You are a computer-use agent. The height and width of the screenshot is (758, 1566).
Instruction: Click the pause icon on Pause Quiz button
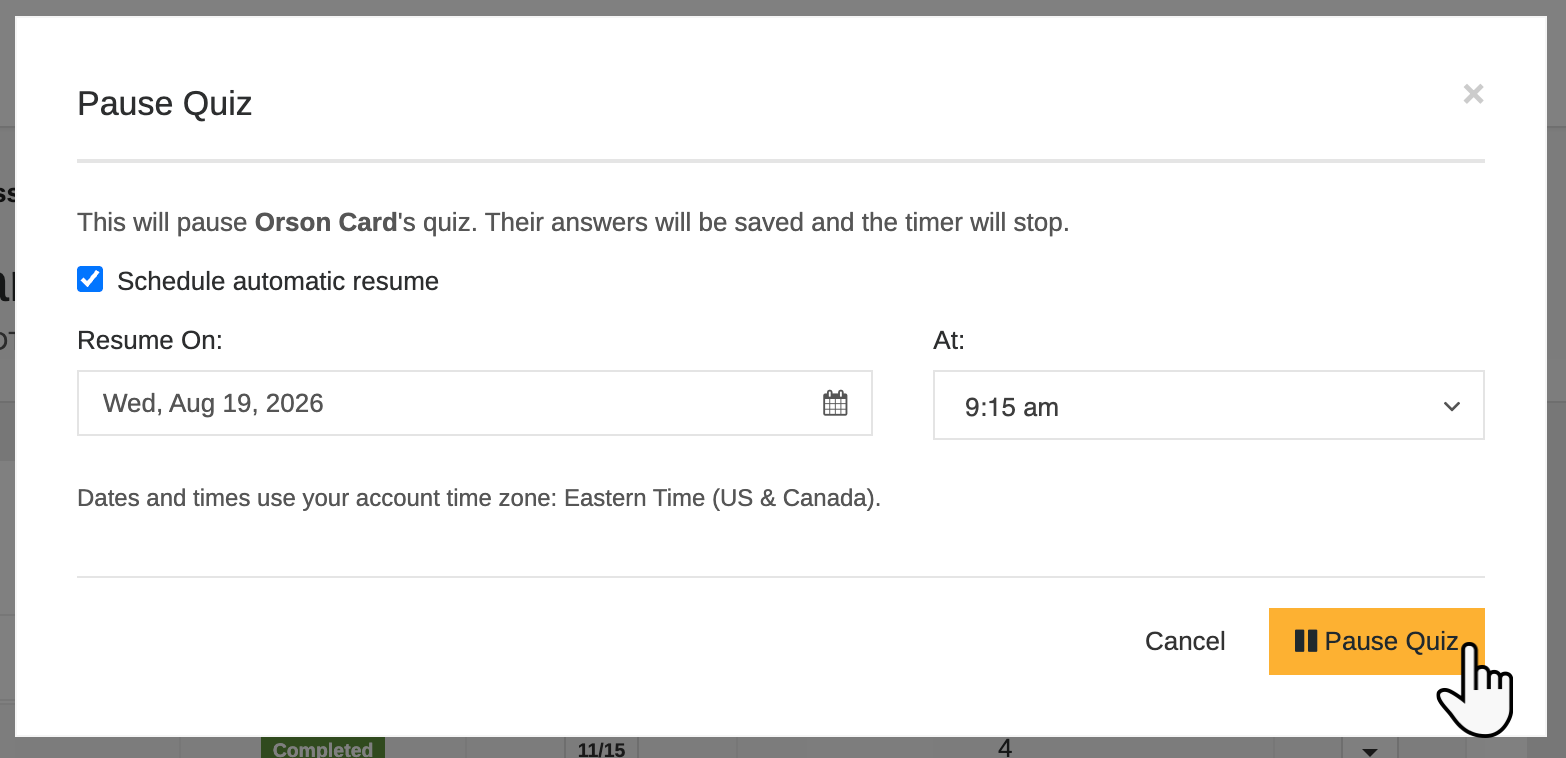coord(1305,641)
